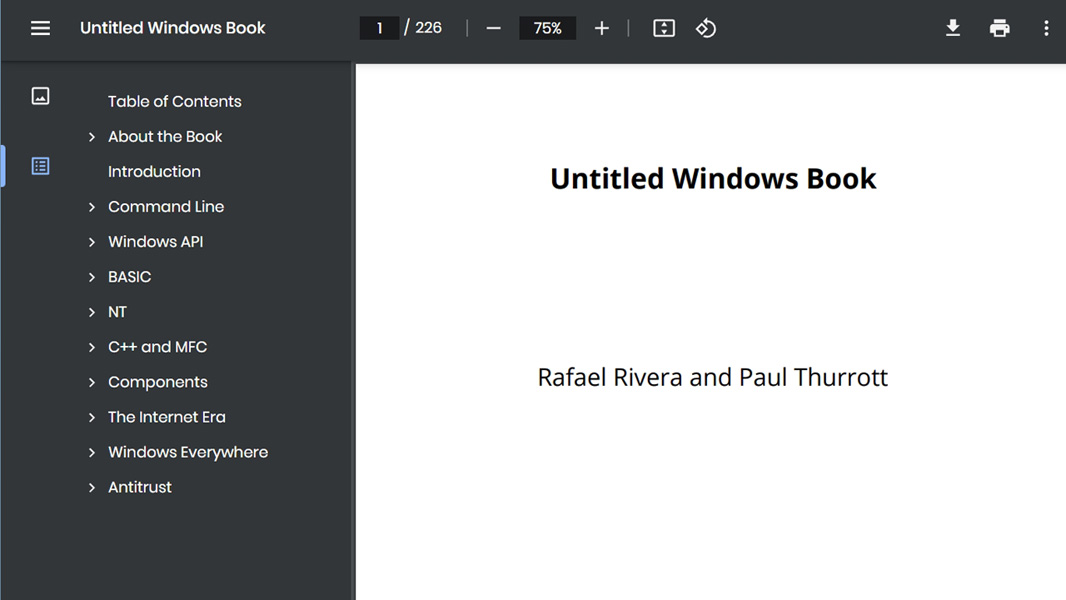The image size is (1066, 600).
Task: Rotate the document with the rotate icon
Action: (706, 28)
